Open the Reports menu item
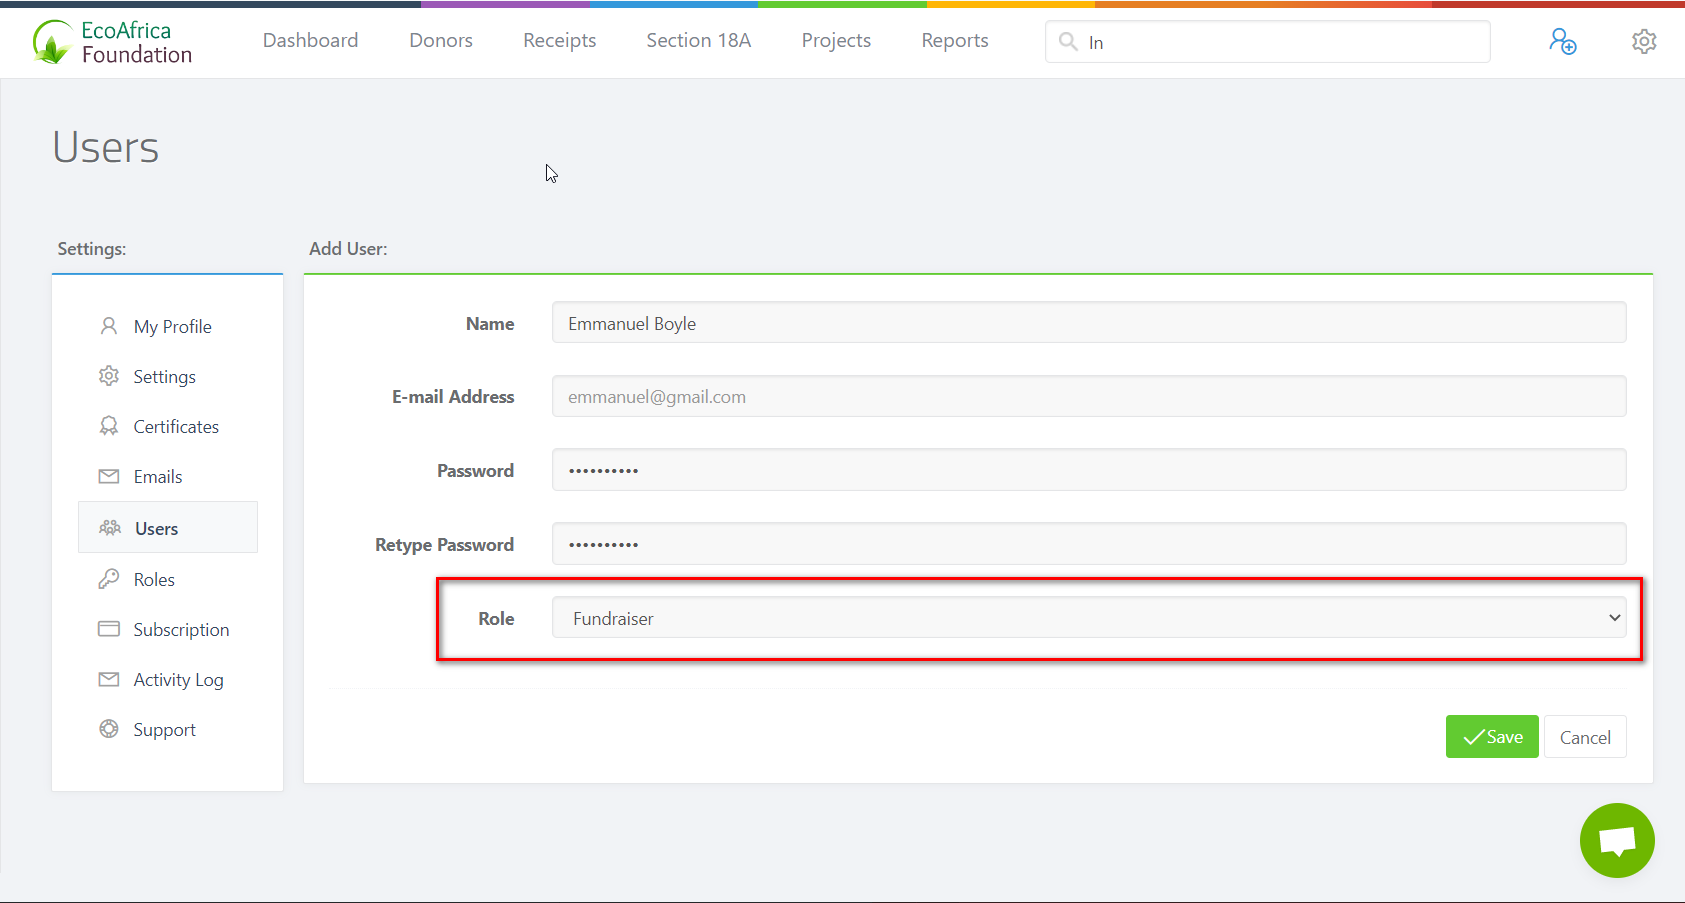 click(954, 41)
